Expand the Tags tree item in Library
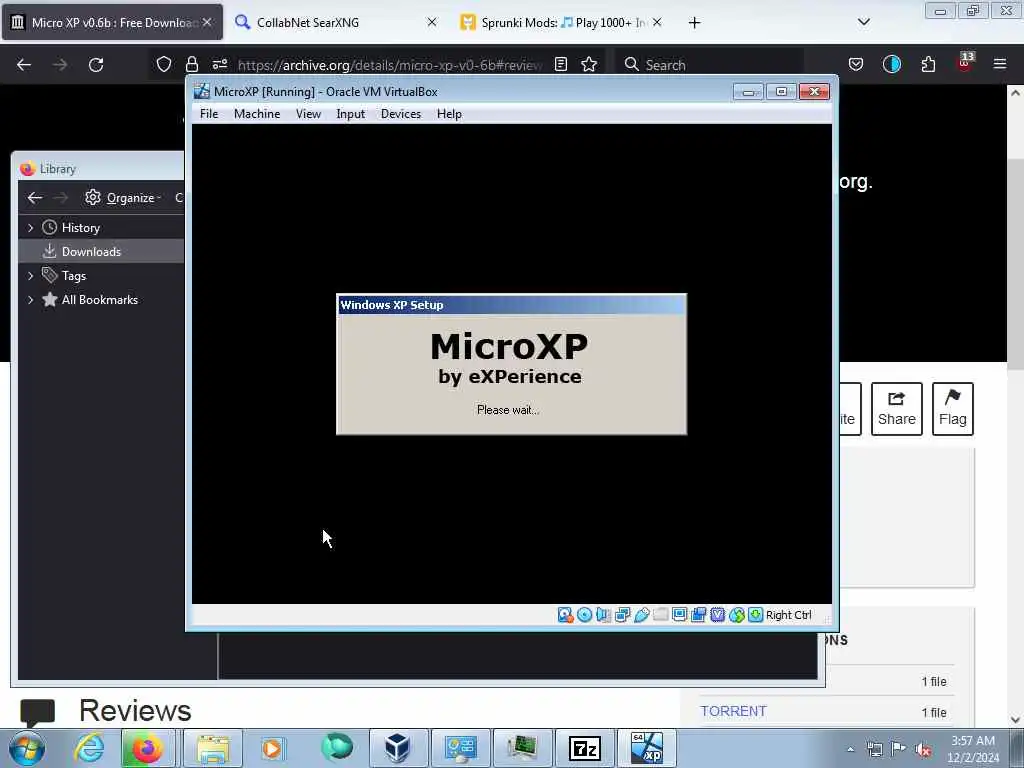 31,276
